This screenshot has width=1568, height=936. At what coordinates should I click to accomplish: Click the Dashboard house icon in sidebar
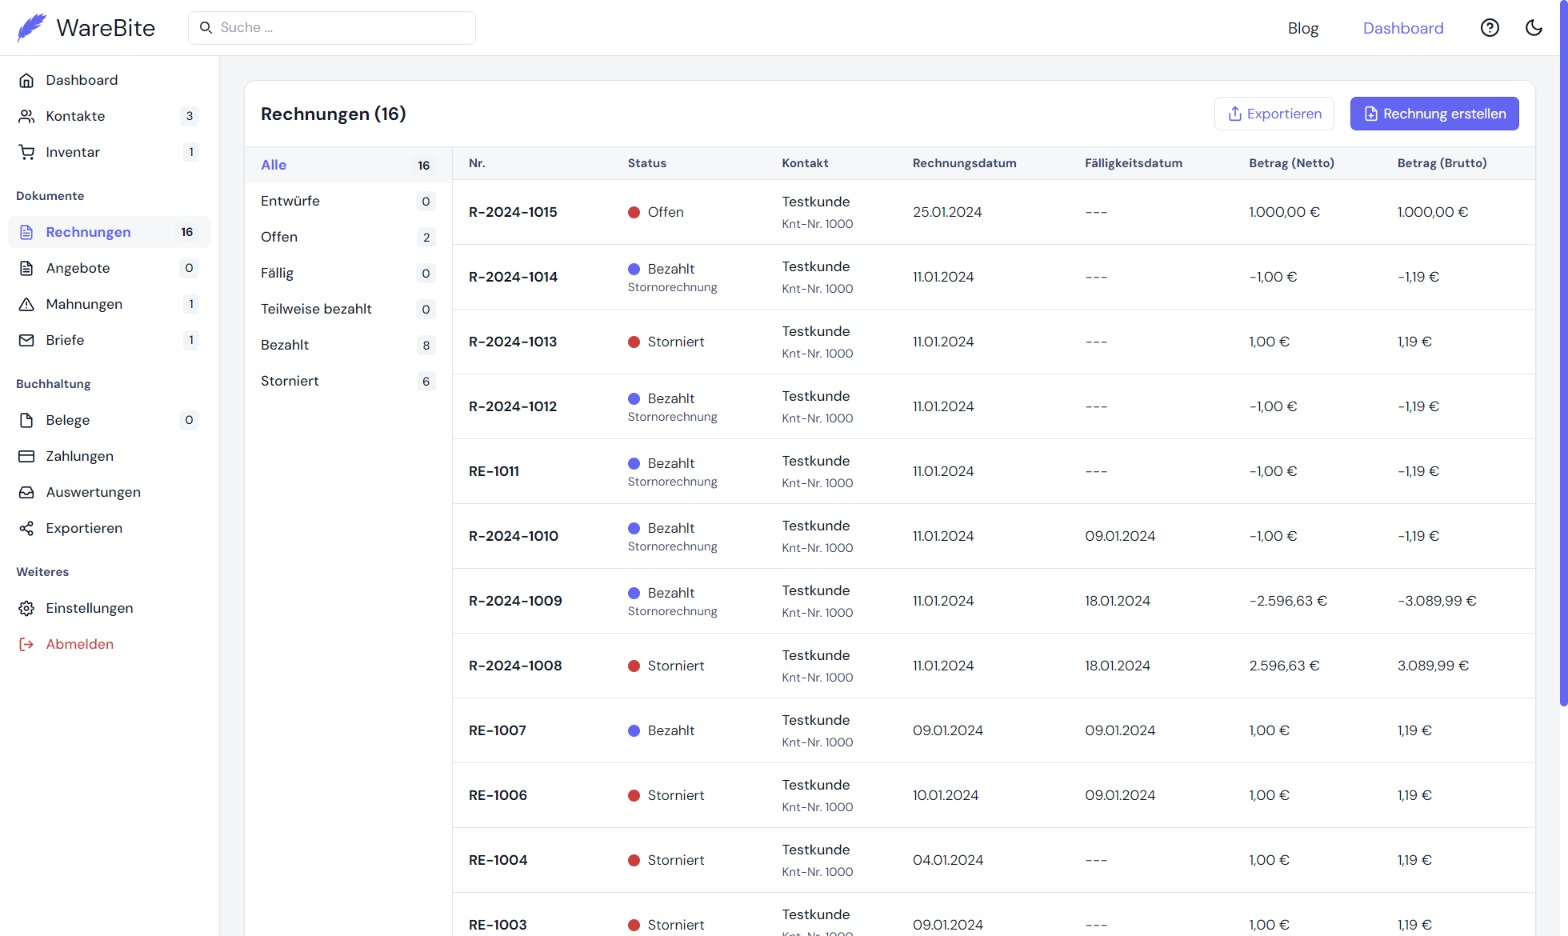pos(27,80)
